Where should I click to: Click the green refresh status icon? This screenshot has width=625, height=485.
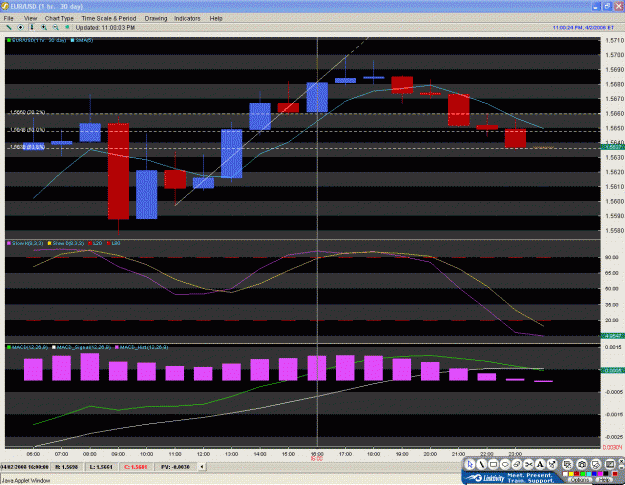click(67, 27)
